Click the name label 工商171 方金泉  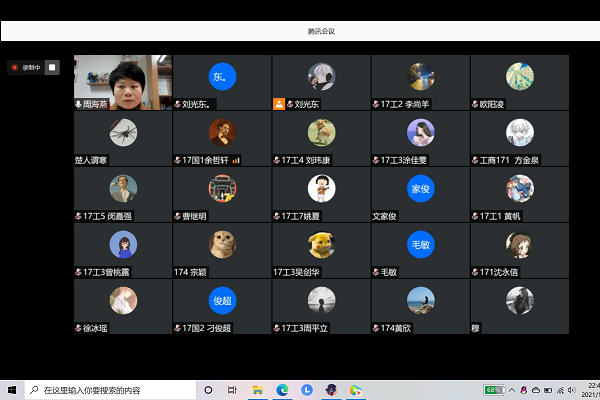click(509, 160)
